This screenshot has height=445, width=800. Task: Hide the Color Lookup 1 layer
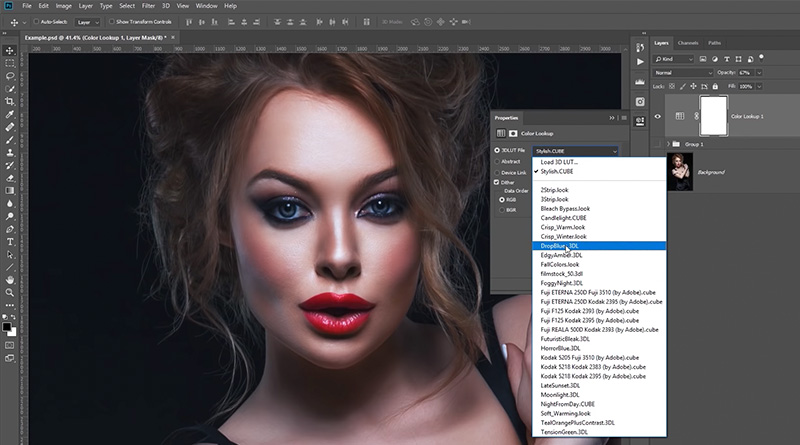pyautogui.click(x=657, y=116)
